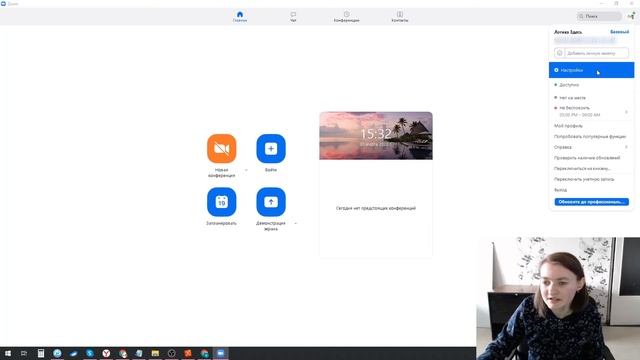Open OBS Studio from the taskbar

point(171,353)
